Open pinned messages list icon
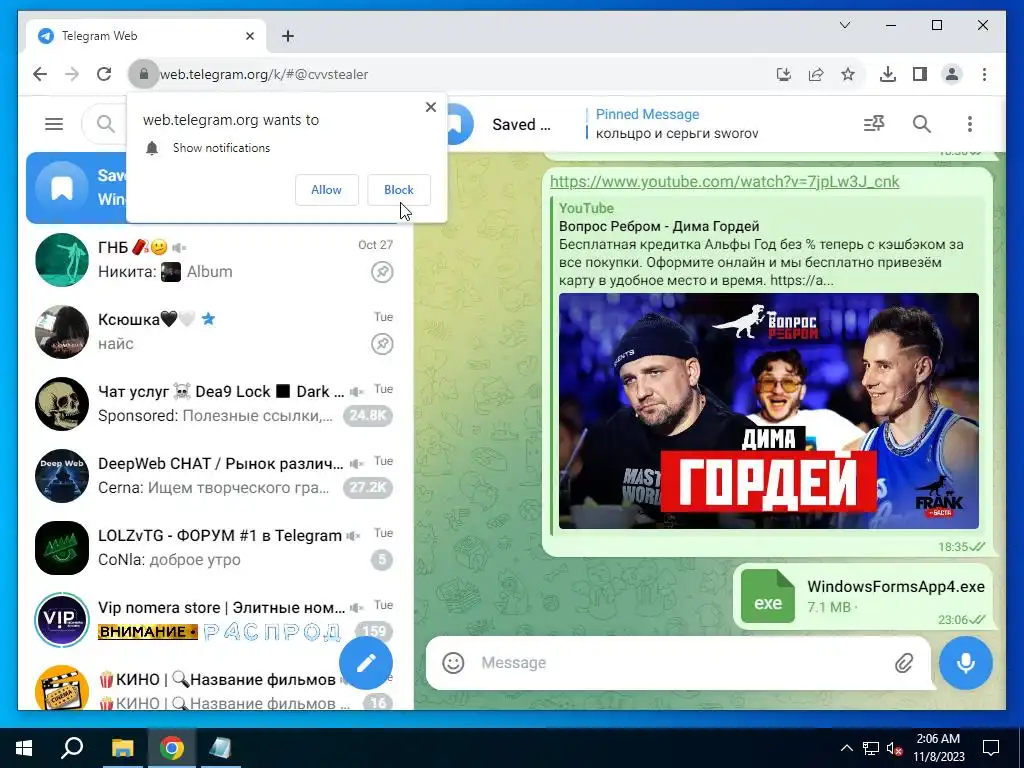Image resolution: width=1024 pixels, height=768 pixels. pyautogui.click(x=874, y=123)
